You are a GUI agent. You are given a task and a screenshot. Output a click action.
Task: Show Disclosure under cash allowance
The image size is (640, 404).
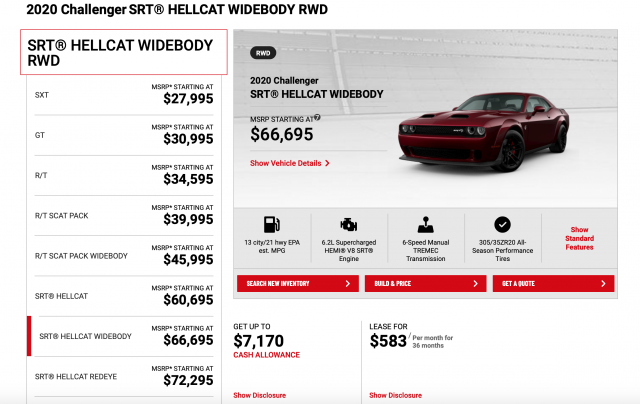(x=260, y=395)
